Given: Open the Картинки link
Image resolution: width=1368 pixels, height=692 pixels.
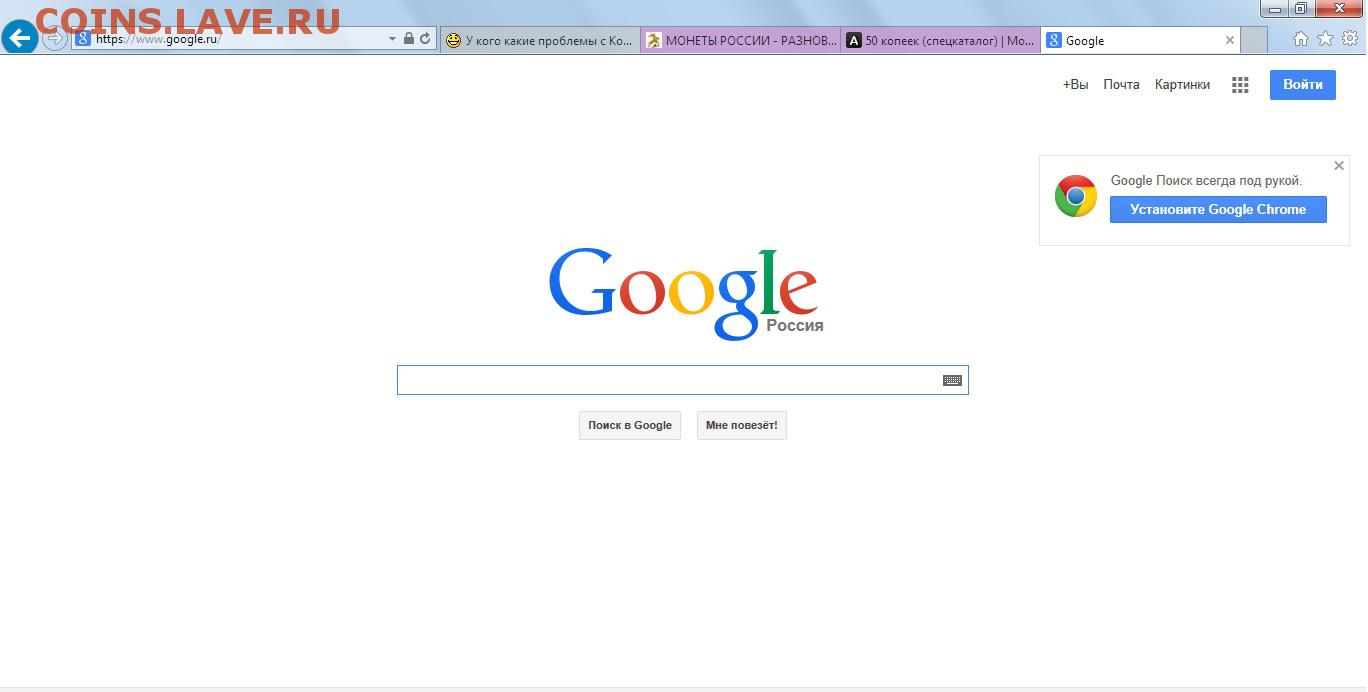Looking at the screenshot, I should coord(1182,85).
